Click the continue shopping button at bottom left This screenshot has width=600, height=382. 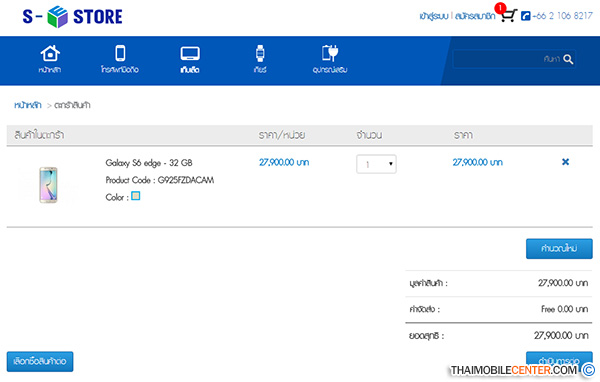point(40,361)
